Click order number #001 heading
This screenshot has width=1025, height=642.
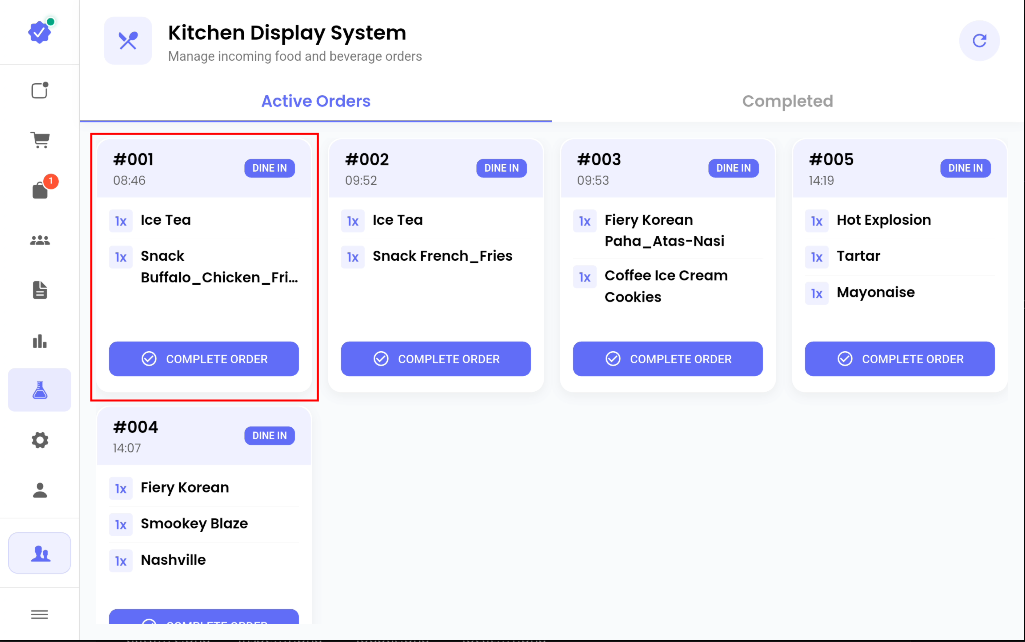pos(133,160)
